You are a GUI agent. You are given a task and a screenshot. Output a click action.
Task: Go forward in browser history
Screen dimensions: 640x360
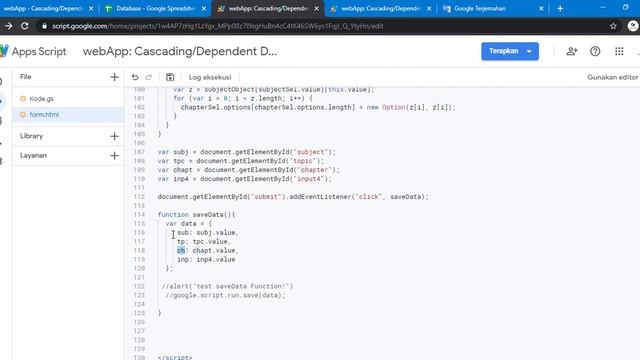pyautogui.click(x=8, y=26)
